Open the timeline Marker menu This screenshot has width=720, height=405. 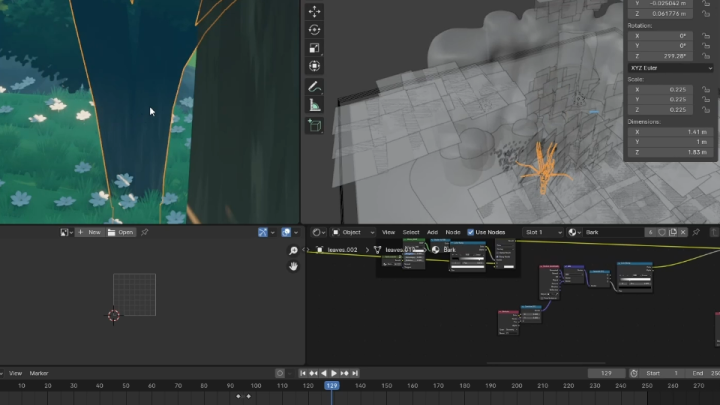(39, 373)
